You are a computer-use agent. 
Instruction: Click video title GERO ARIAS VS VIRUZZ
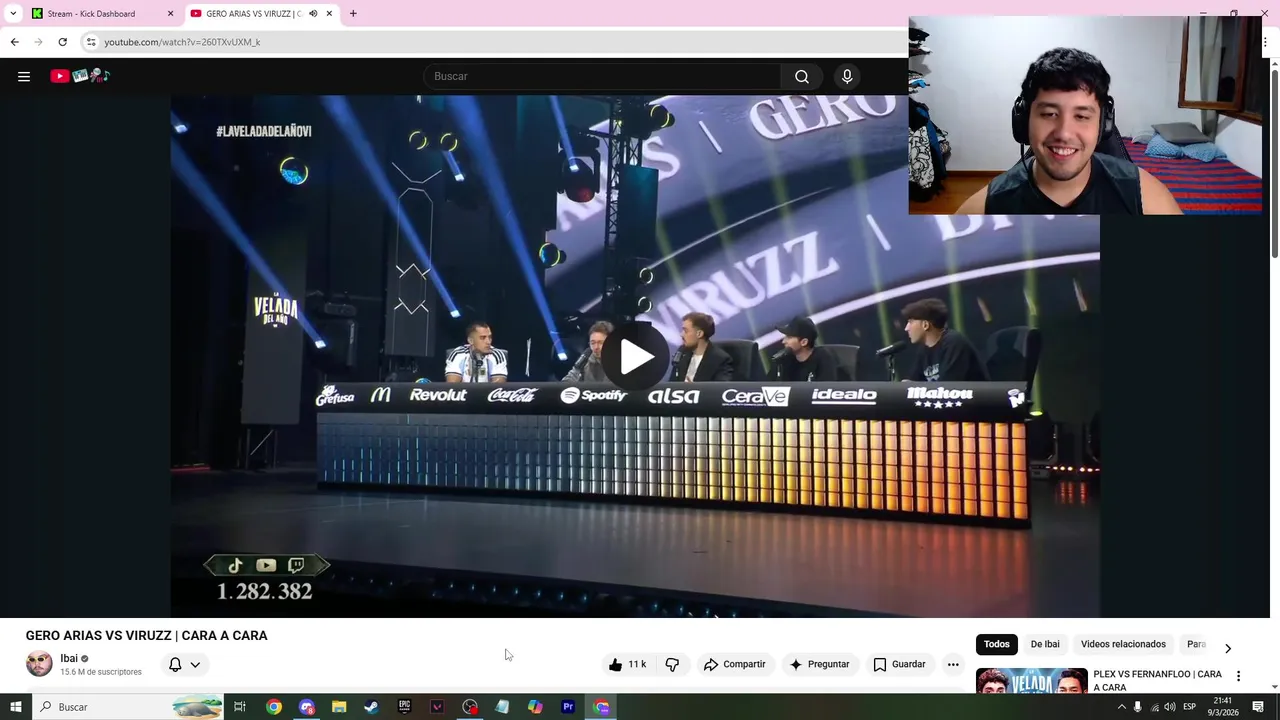(147, 636)
